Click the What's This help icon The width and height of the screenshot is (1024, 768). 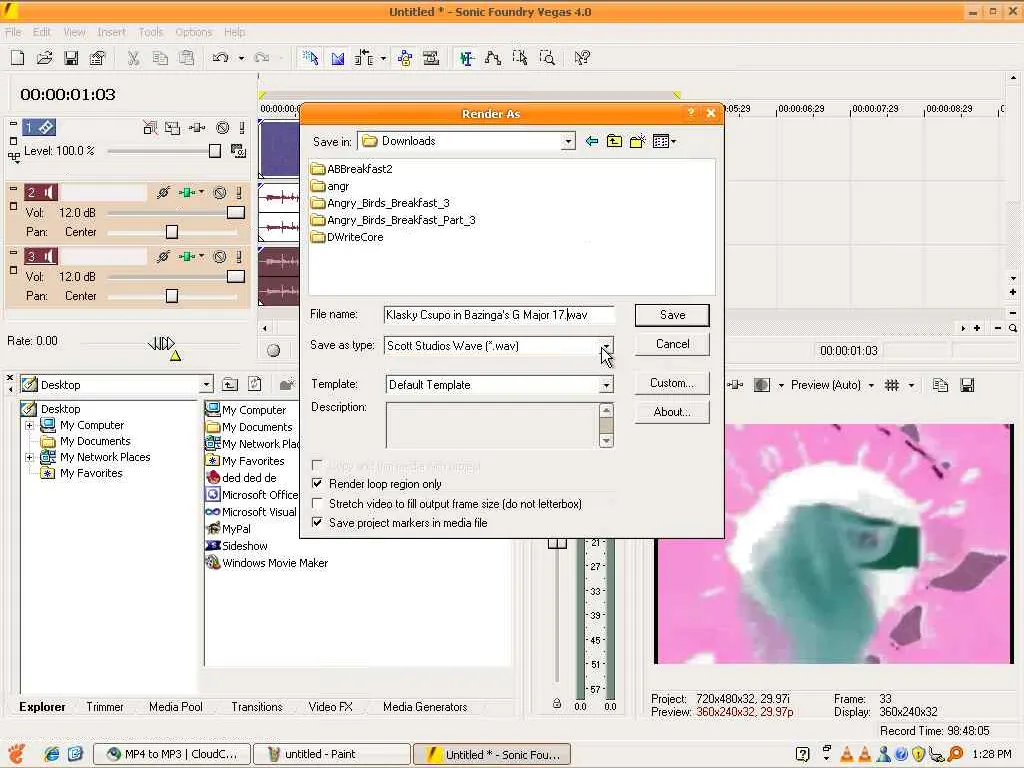click(x=582, y=58)
